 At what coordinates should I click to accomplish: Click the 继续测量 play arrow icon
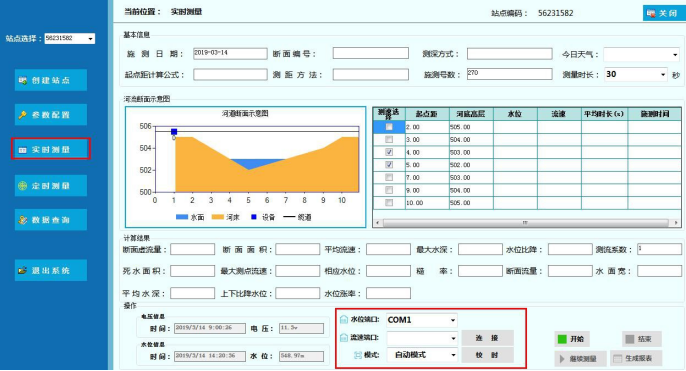coord(562,359)
